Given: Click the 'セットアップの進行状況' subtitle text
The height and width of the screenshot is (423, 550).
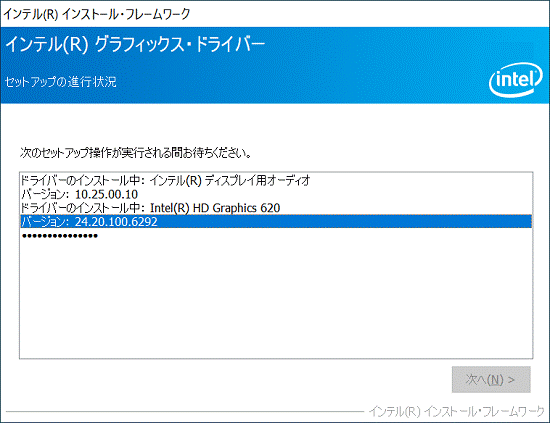Looking at the screenshot, I should tap(60, 82).
